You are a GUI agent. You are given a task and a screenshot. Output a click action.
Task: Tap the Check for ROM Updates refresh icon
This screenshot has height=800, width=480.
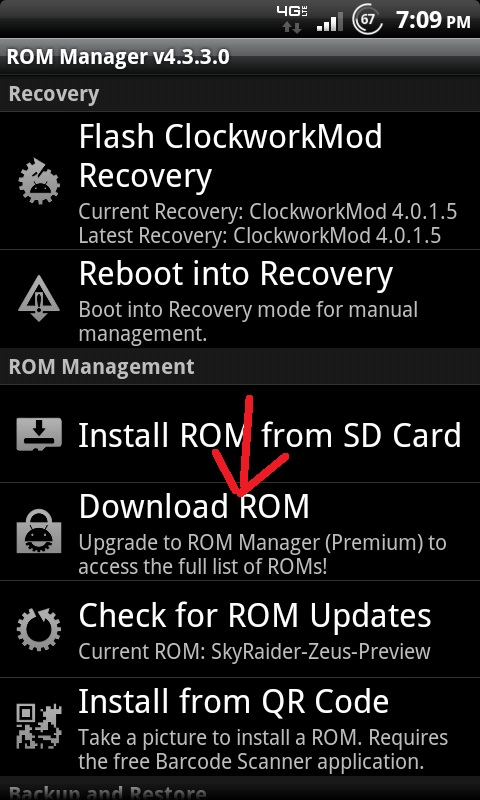tap(39, 628)
